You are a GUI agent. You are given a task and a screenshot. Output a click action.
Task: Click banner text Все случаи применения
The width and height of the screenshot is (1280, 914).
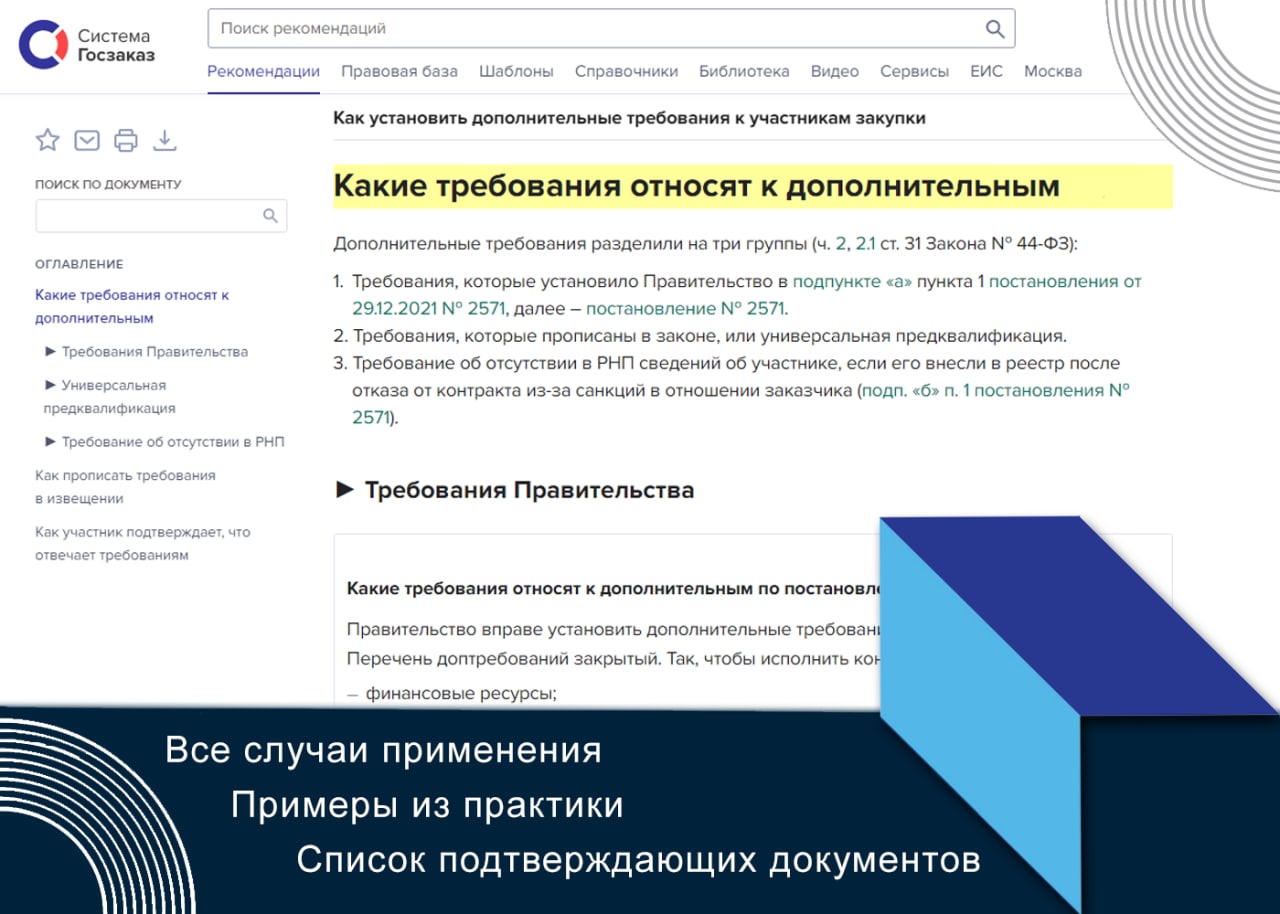click(383, 750)
